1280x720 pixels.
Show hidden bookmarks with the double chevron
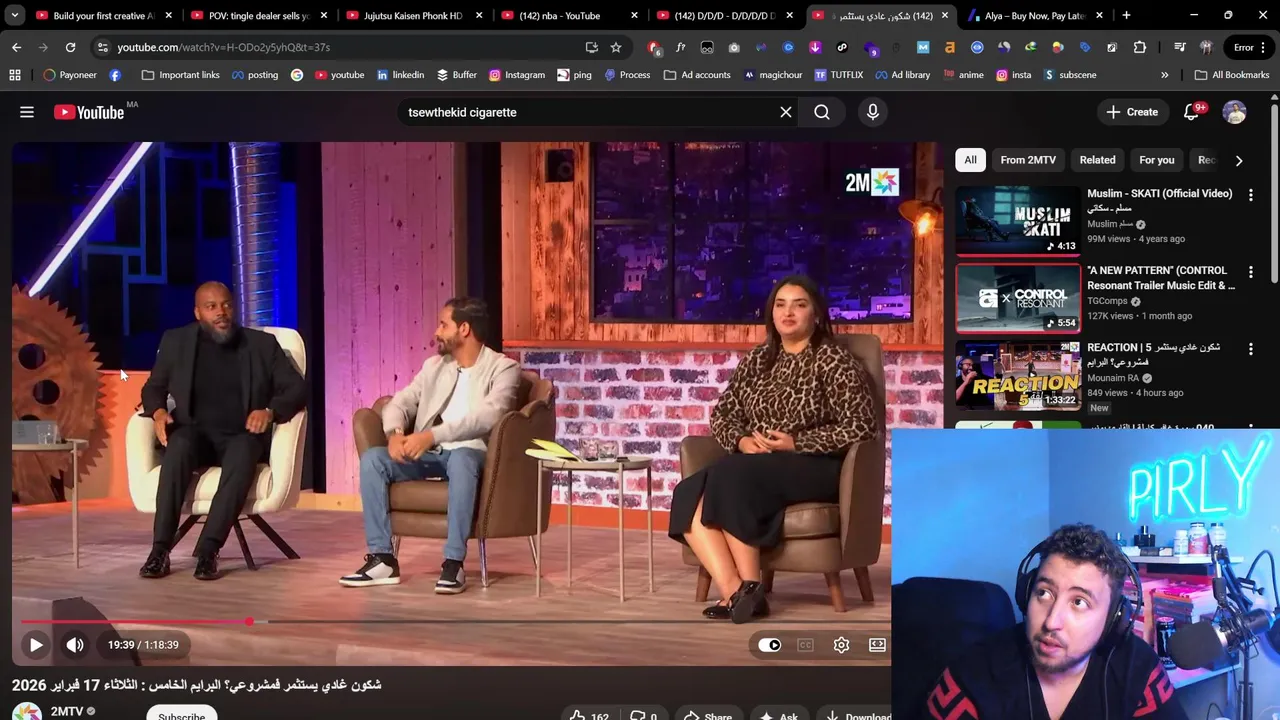(1164, 75)
